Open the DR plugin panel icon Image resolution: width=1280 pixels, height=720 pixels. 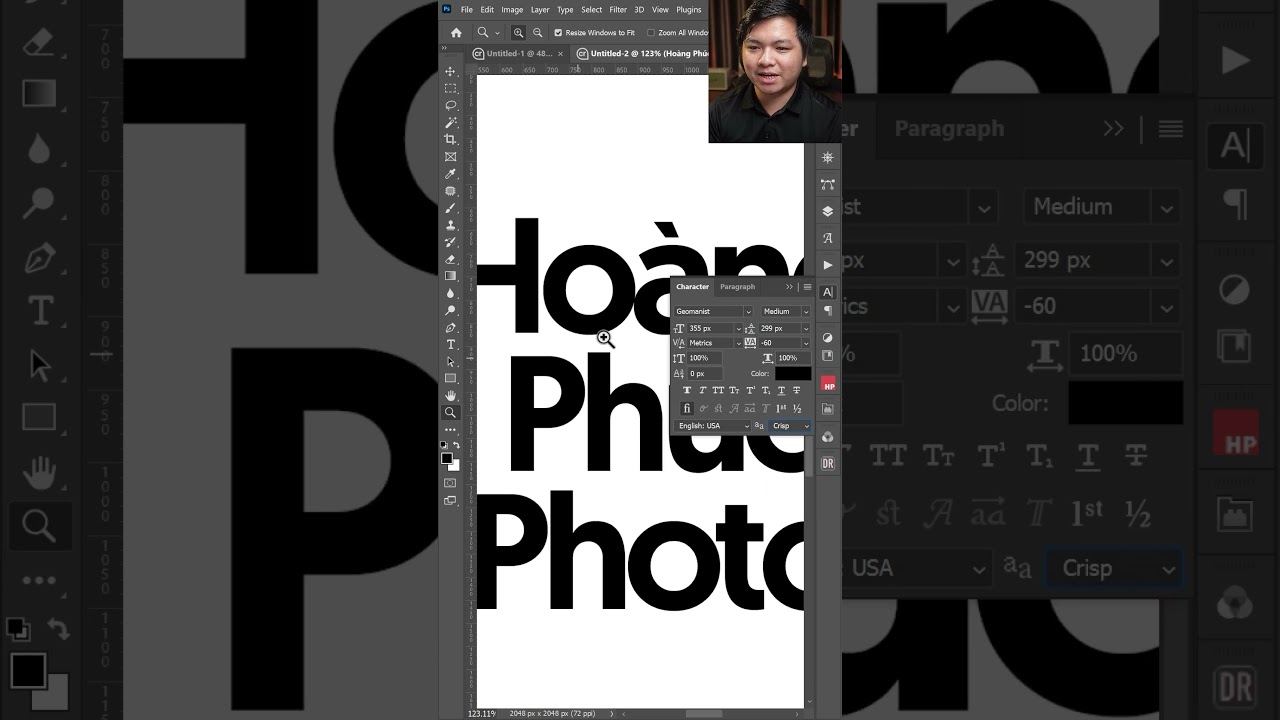(x=828, y=463)
